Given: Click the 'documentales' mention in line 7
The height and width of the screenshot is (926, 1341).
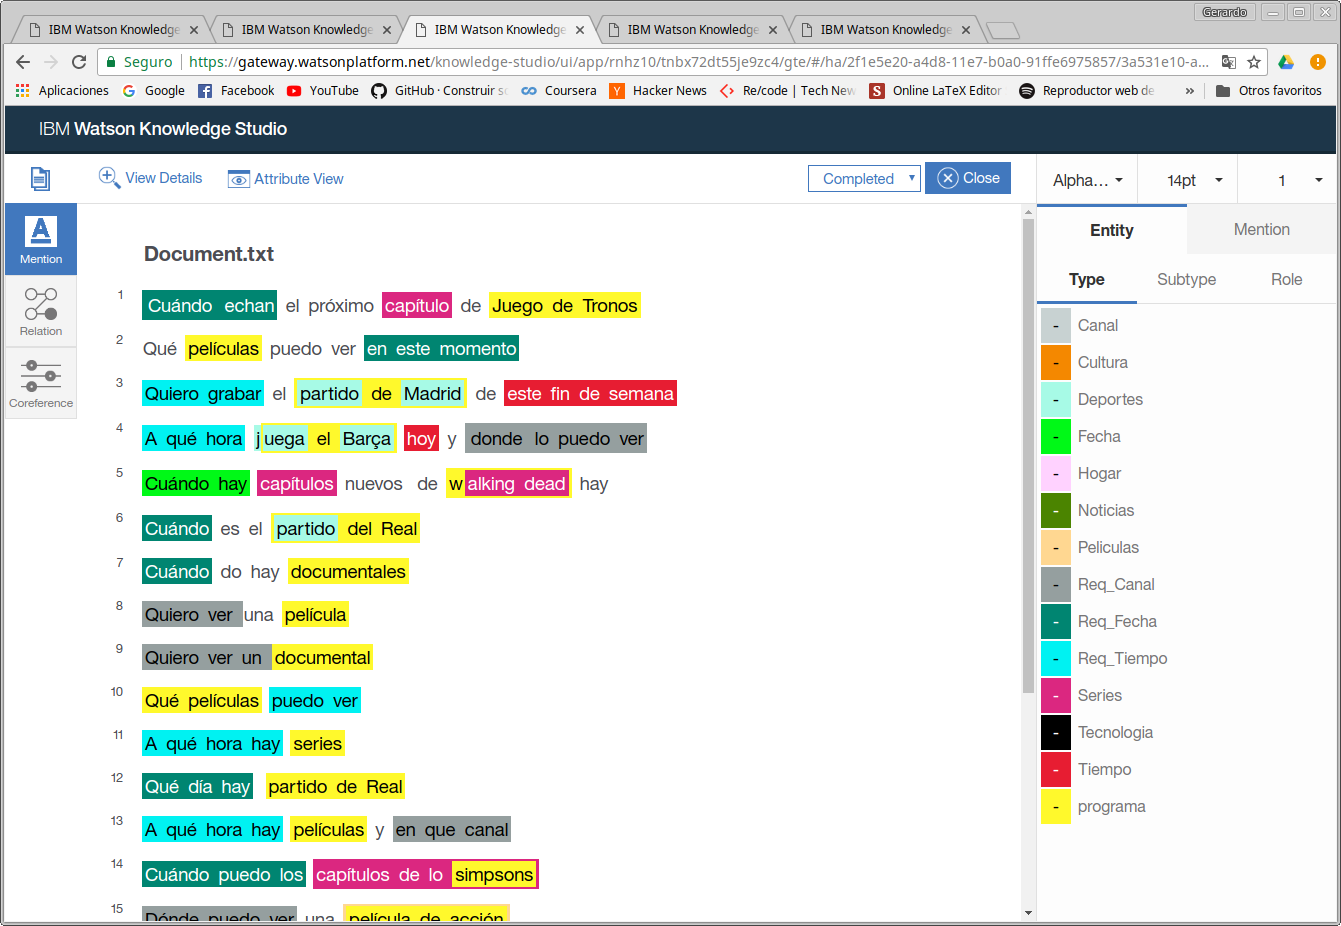Looking at the screenshot, I should [348, 572].
